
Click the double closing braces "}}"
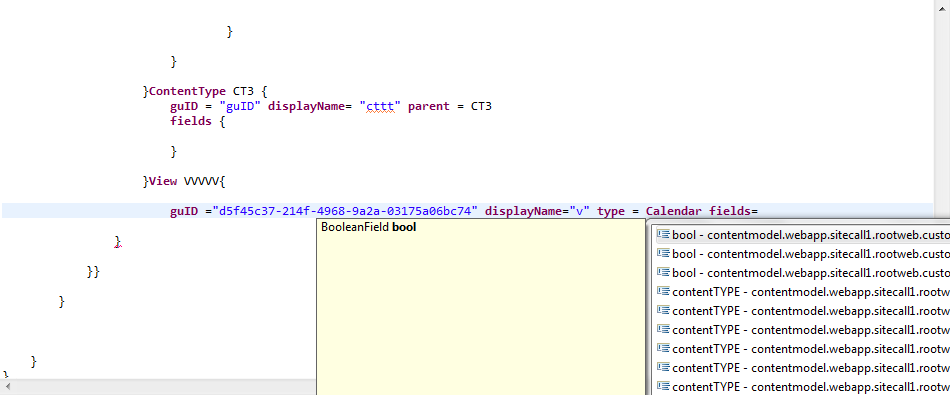coord(93,271)
